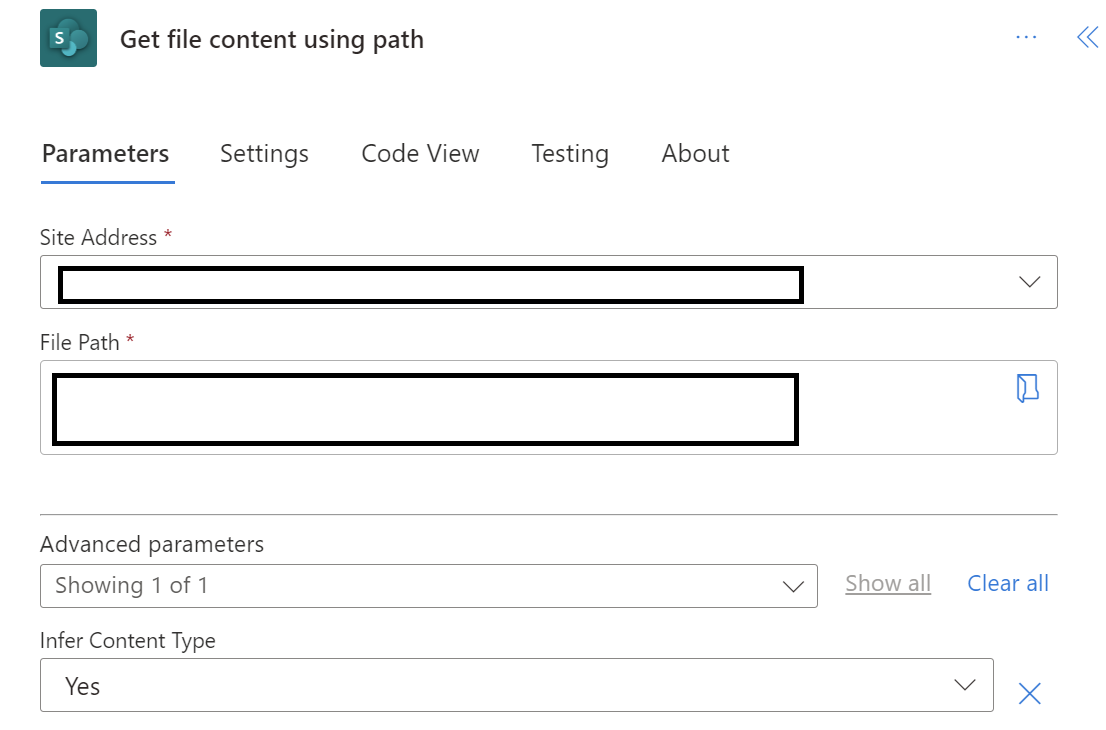The image size is (1106, 730).
Task: Click the Infer Content Type dropdown chevron
Action: click(964, 685)
